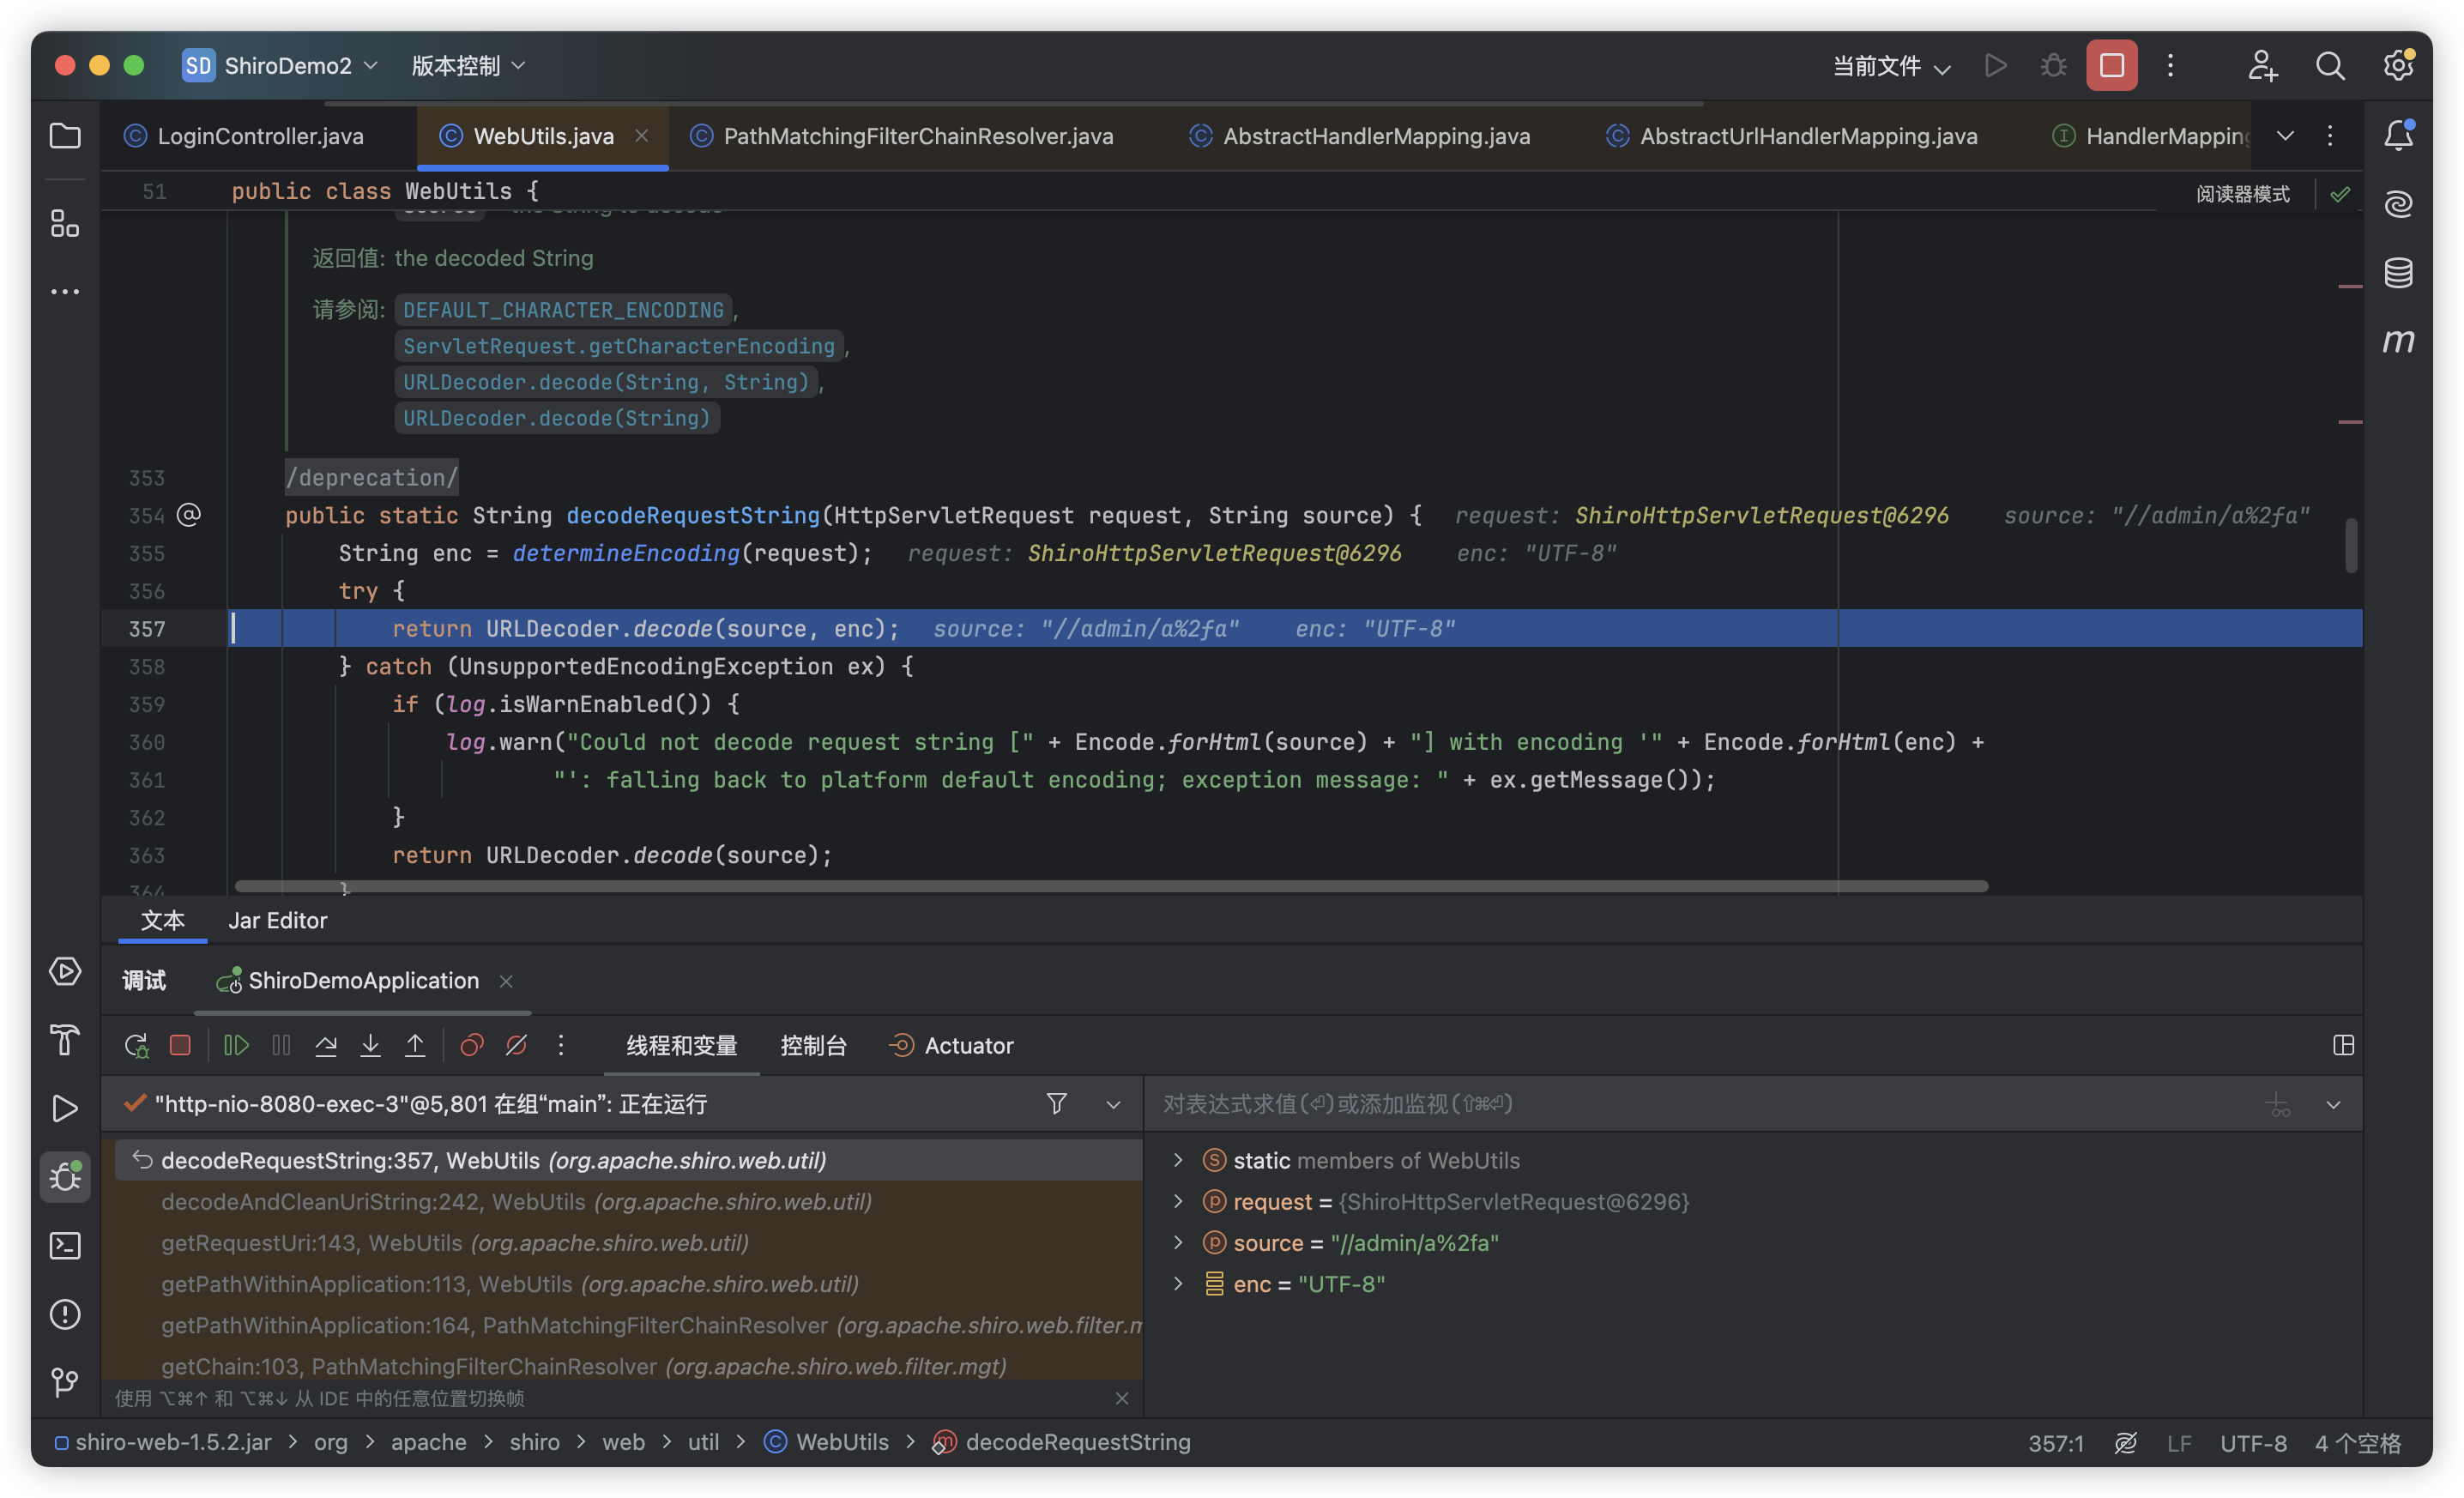Open the Build hammer tool window
The width and height of the screenshot is (2464, 1498).
[65, 1040]
